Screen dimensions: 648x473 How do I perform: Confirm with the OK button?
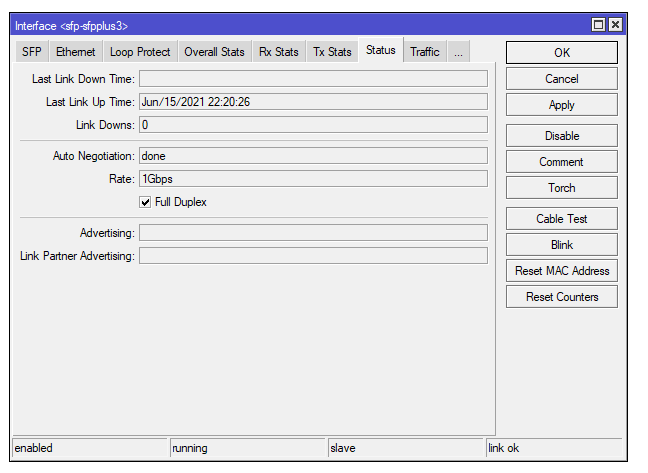coord(562,52)
